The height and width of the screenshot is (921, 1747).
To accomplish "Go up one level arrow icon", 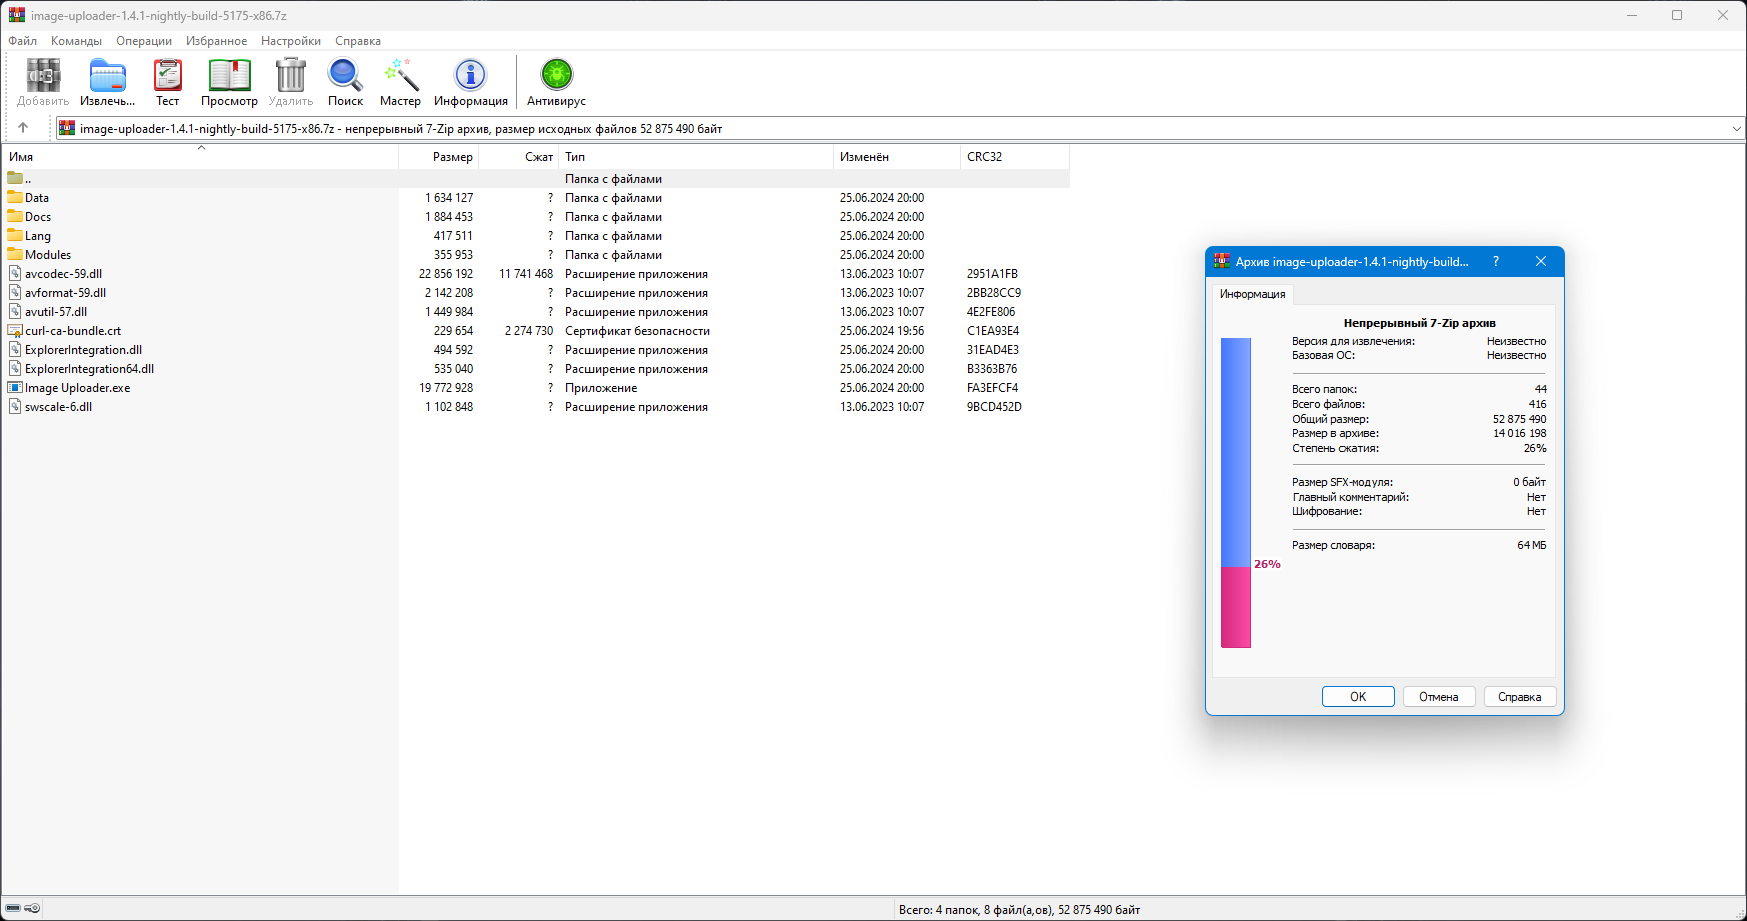I will [23, 128].
